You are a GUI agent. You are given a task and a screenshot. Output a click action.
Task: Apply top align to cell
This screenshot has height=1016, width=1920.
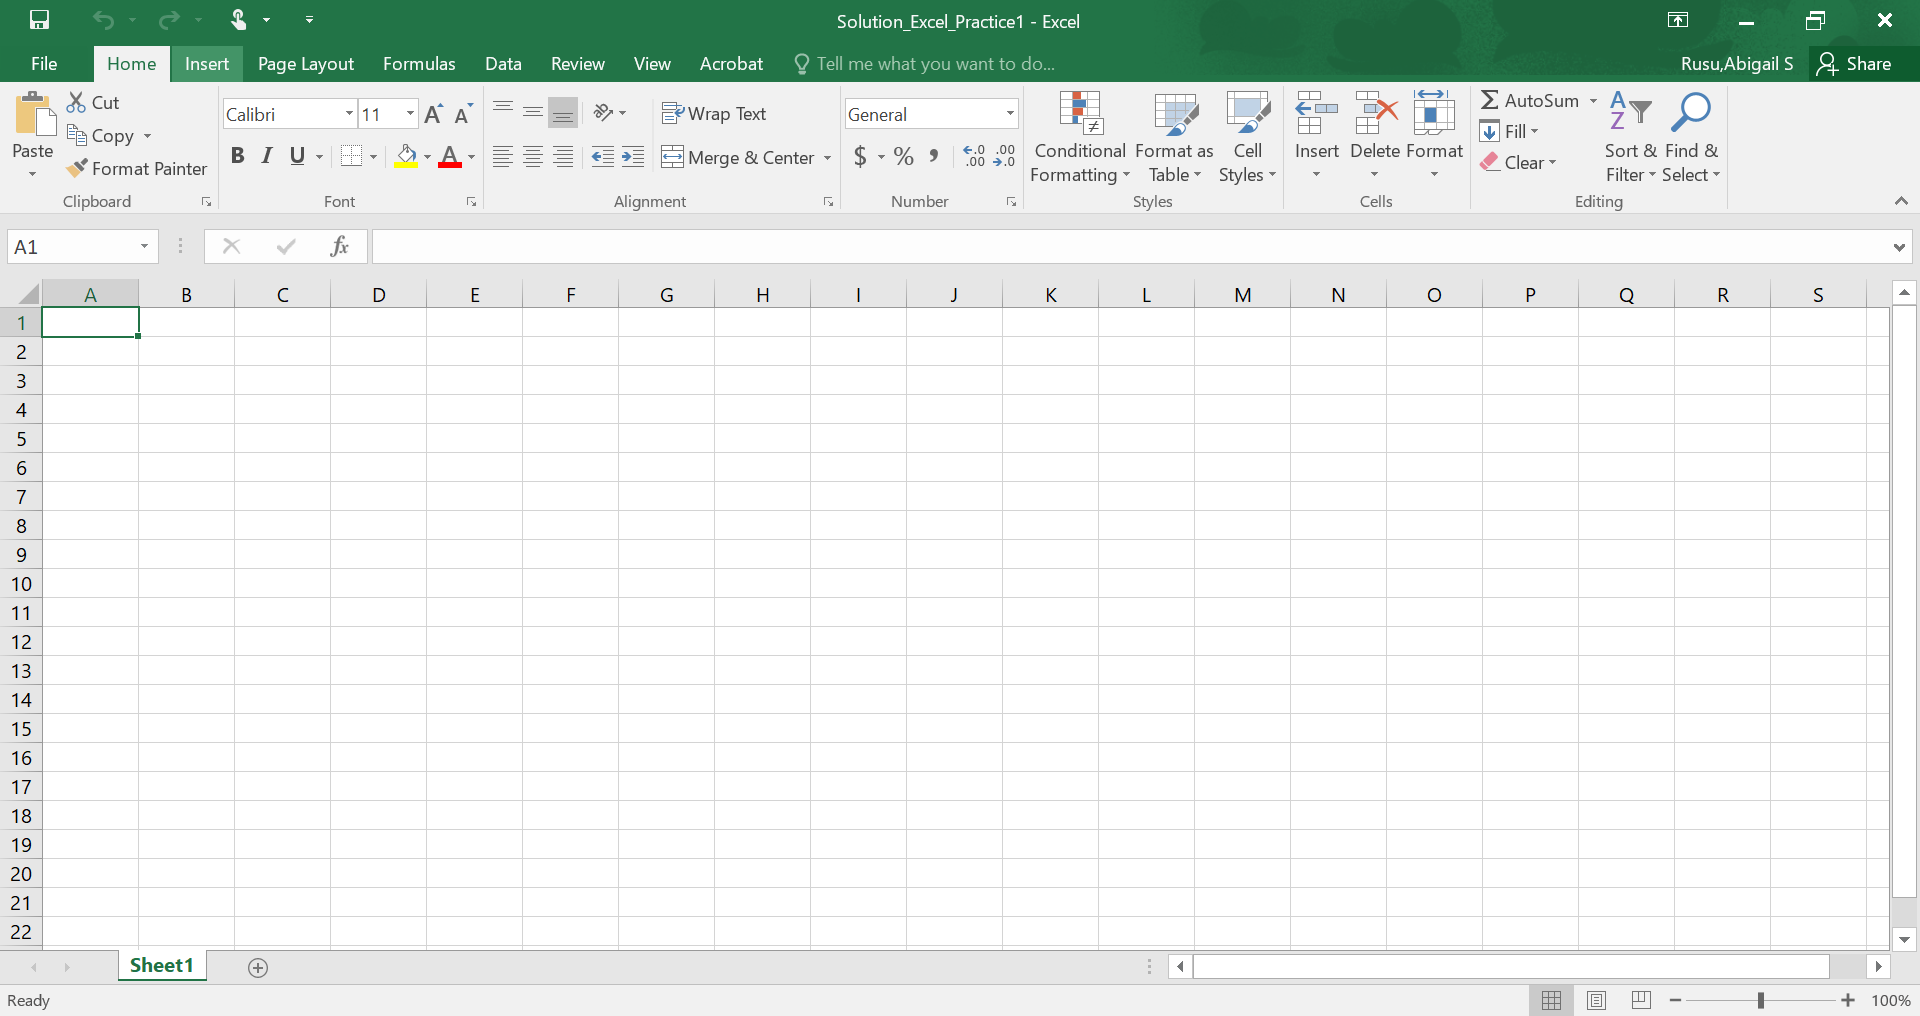coord(503,112)
